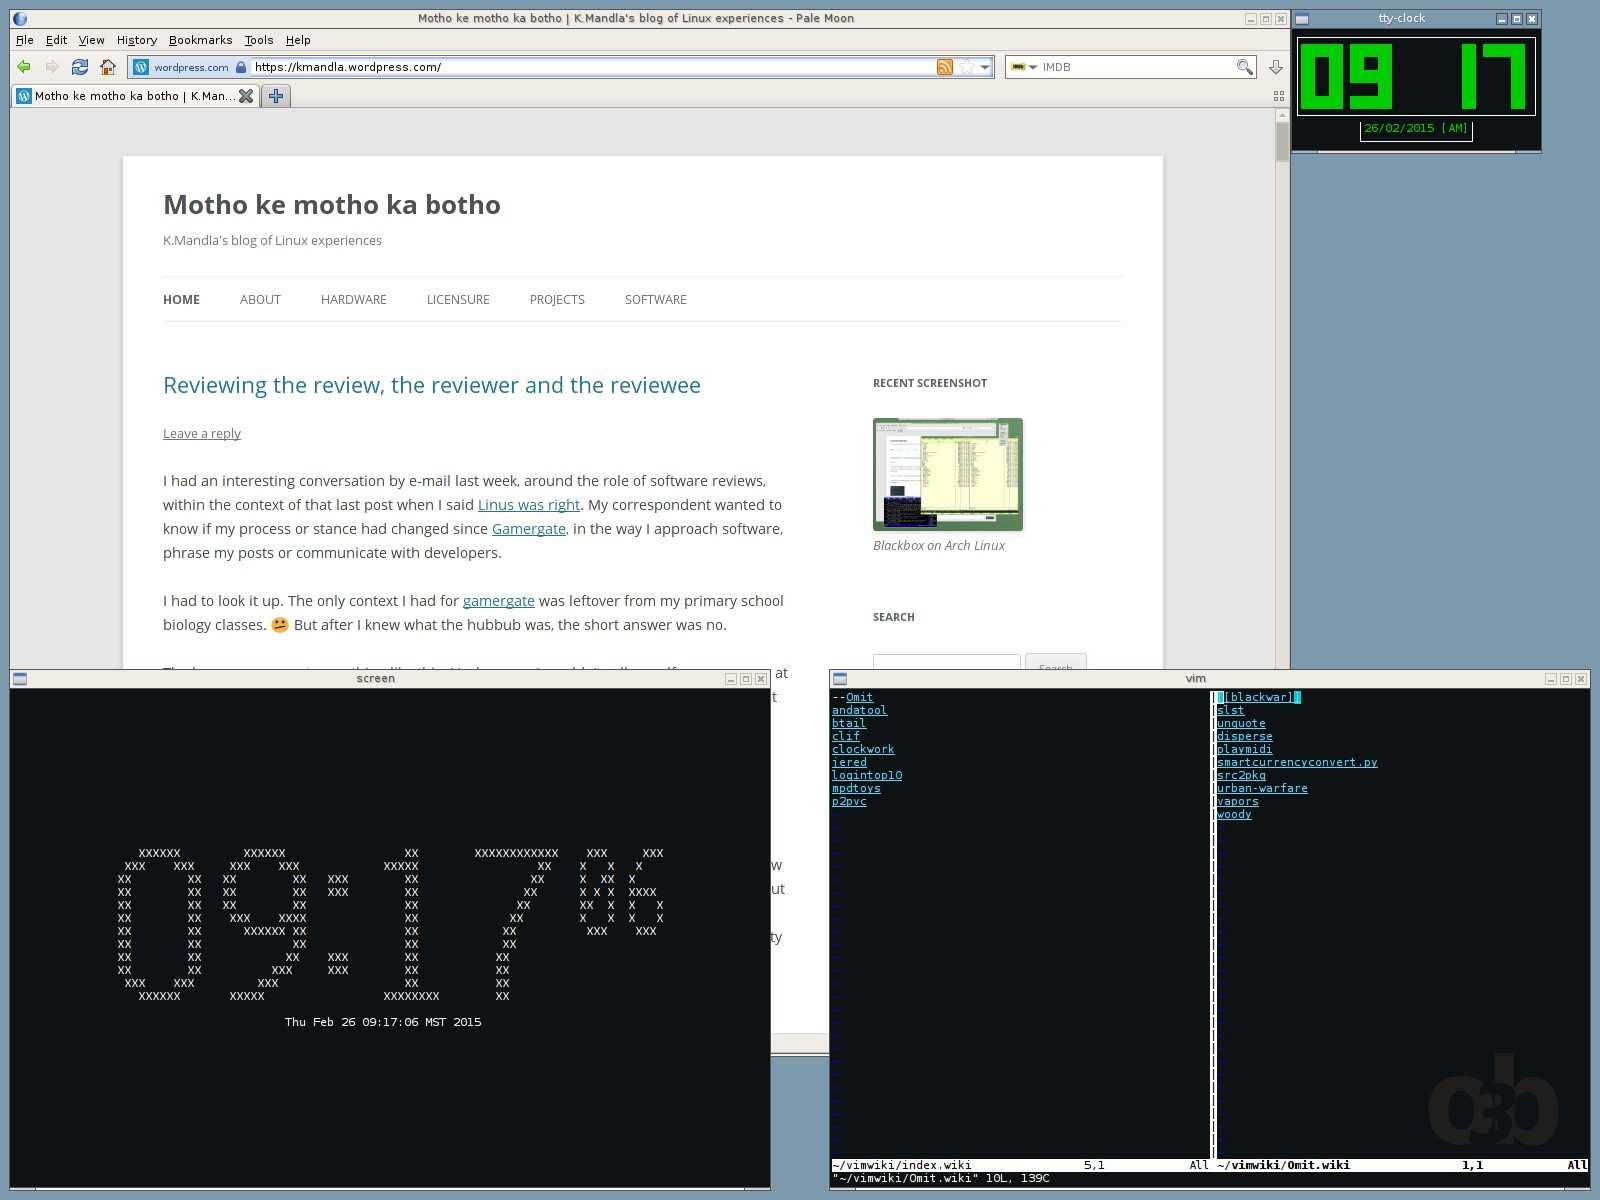
Task: Reload the page in Pale Moon
Action: [x=80, y=67]
